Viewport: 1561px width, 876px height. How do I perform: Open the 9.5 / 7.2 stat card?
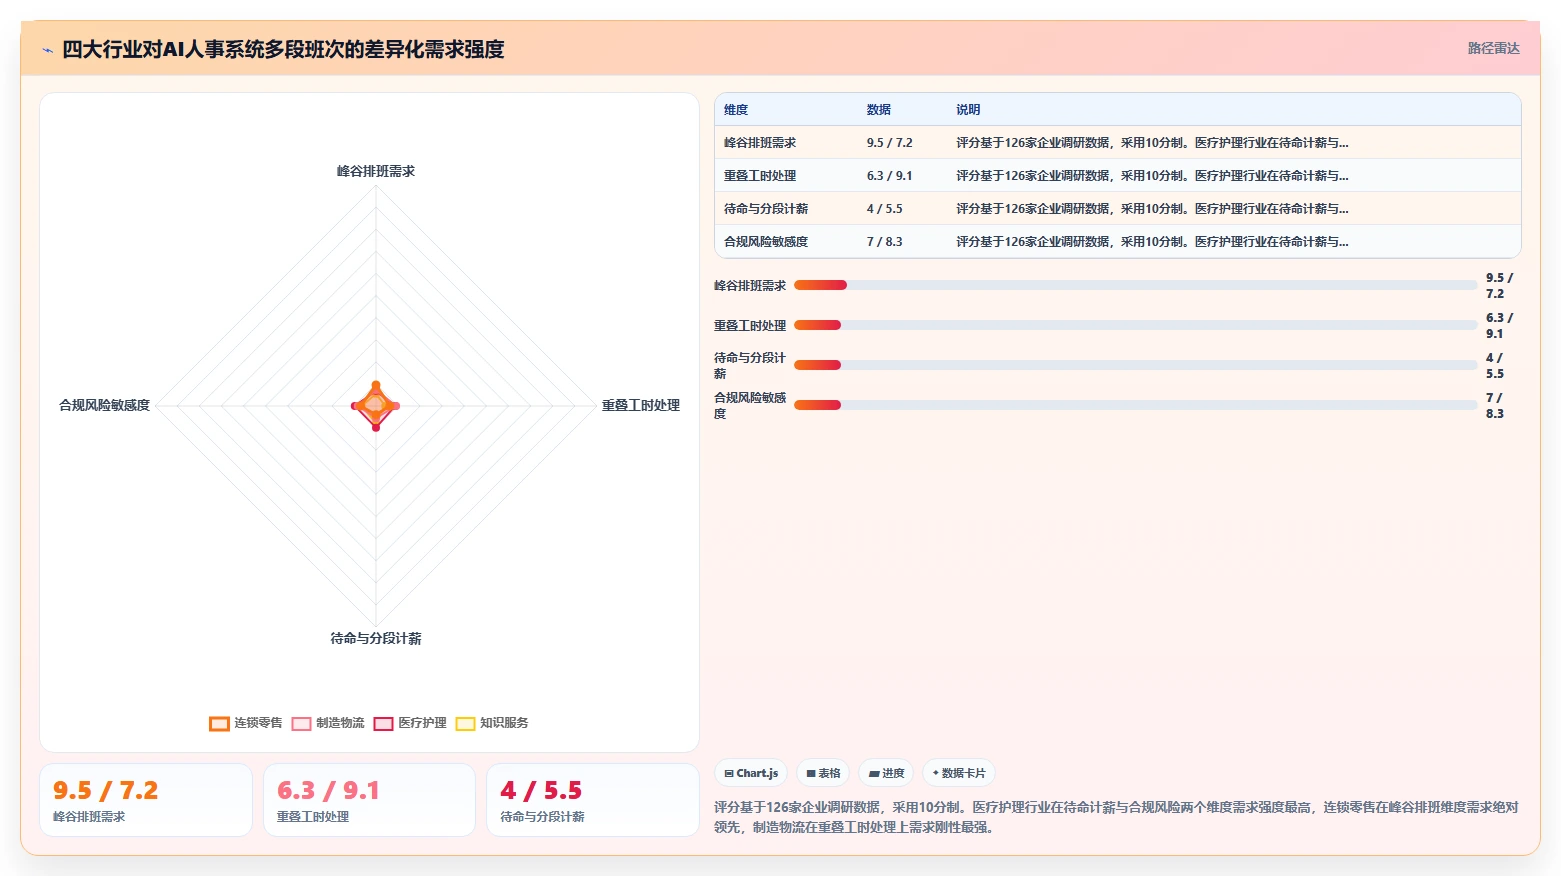pos(146,800)
